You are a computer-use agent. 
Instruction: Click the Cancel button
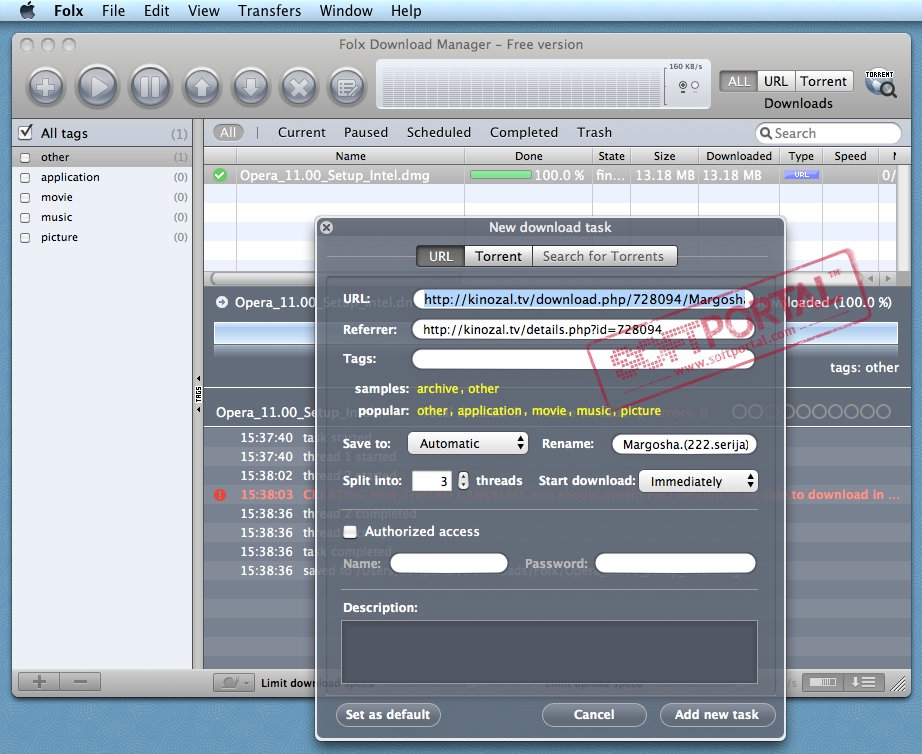point(594,715)
